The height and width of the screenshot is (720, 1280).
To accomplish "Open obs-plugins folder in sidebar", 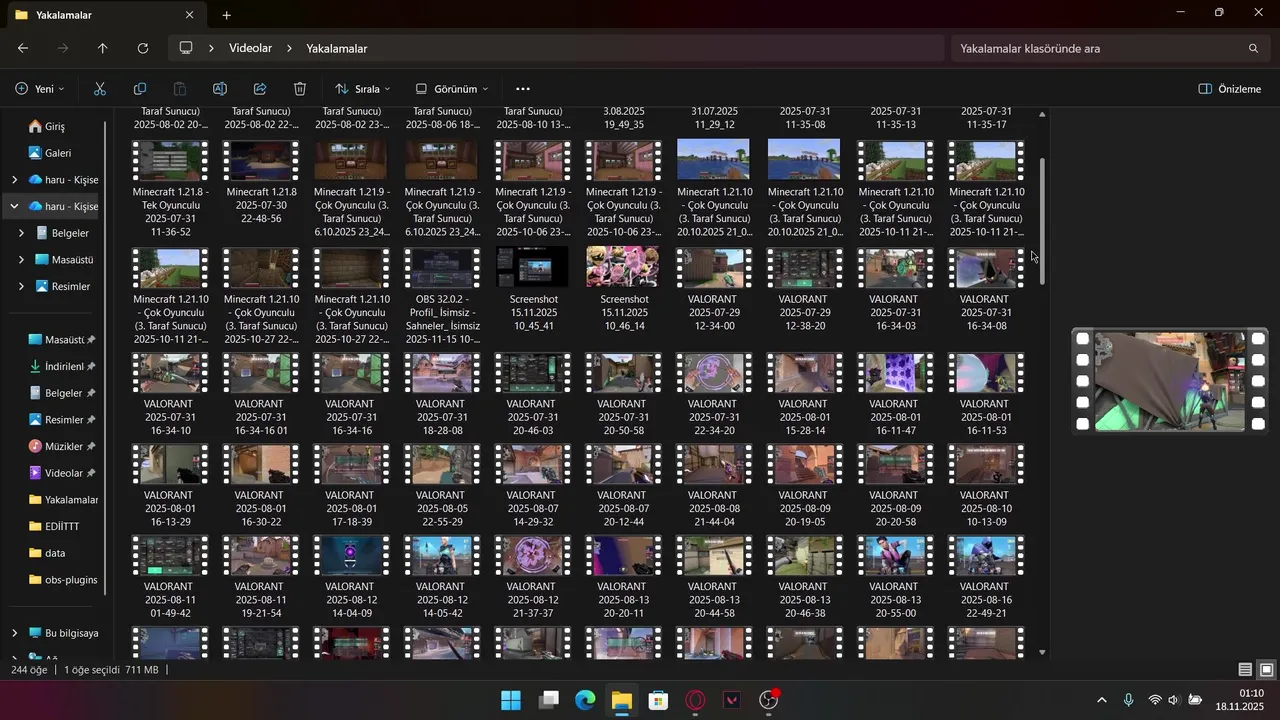I will [x=64, y=579].
